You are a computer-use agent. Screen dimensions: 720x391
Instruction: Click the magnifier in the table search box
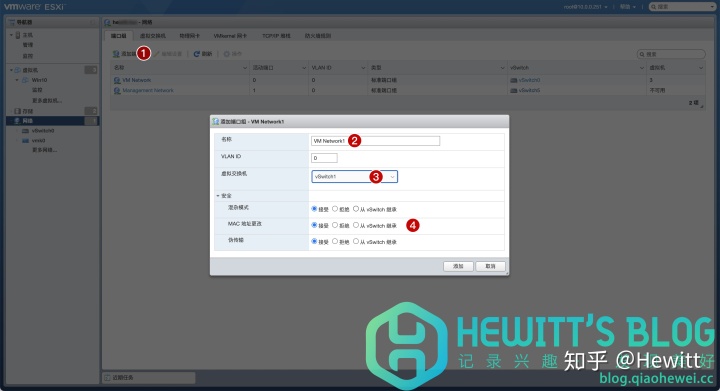[642, 54]
